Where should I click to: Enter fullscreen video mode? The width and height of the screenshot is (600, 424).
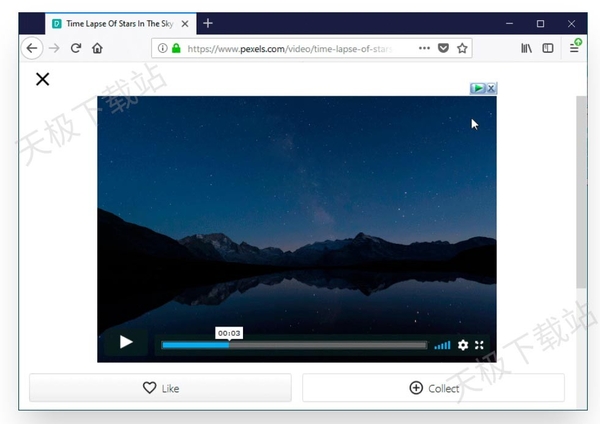point(479,345)
